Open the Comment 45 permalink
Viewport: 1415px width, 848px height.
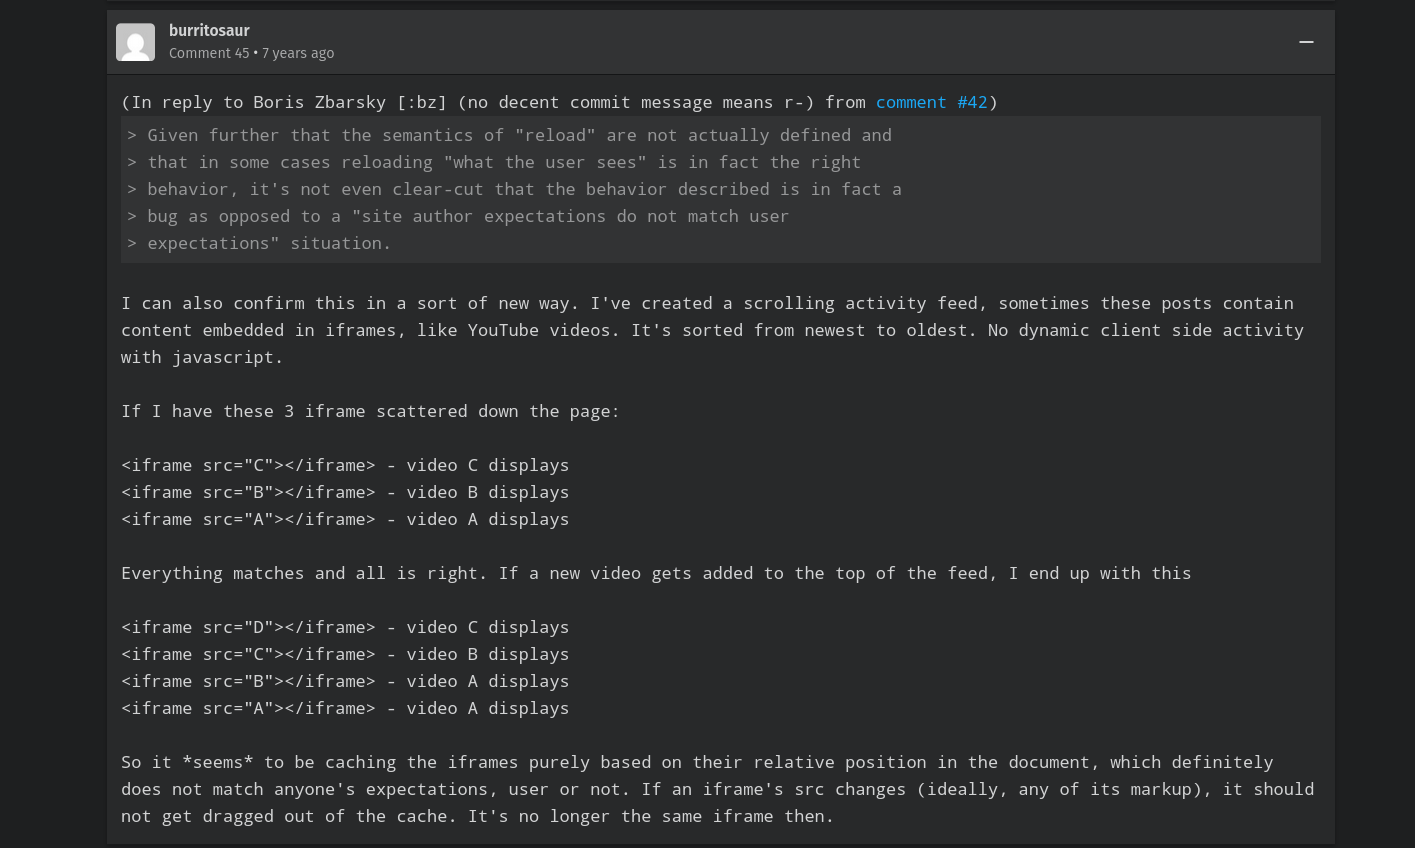208,53
